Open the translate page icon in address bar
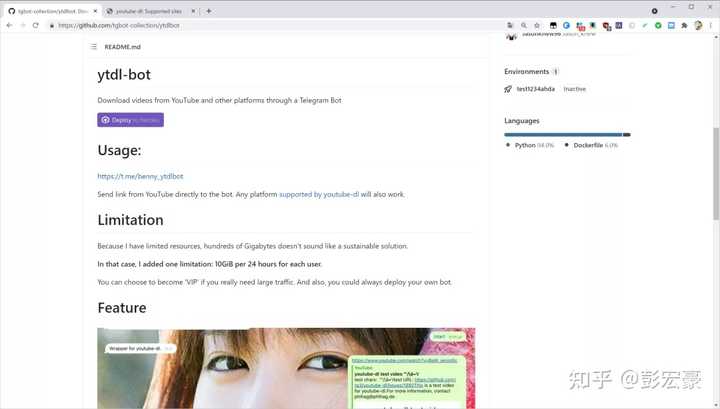 510,25
